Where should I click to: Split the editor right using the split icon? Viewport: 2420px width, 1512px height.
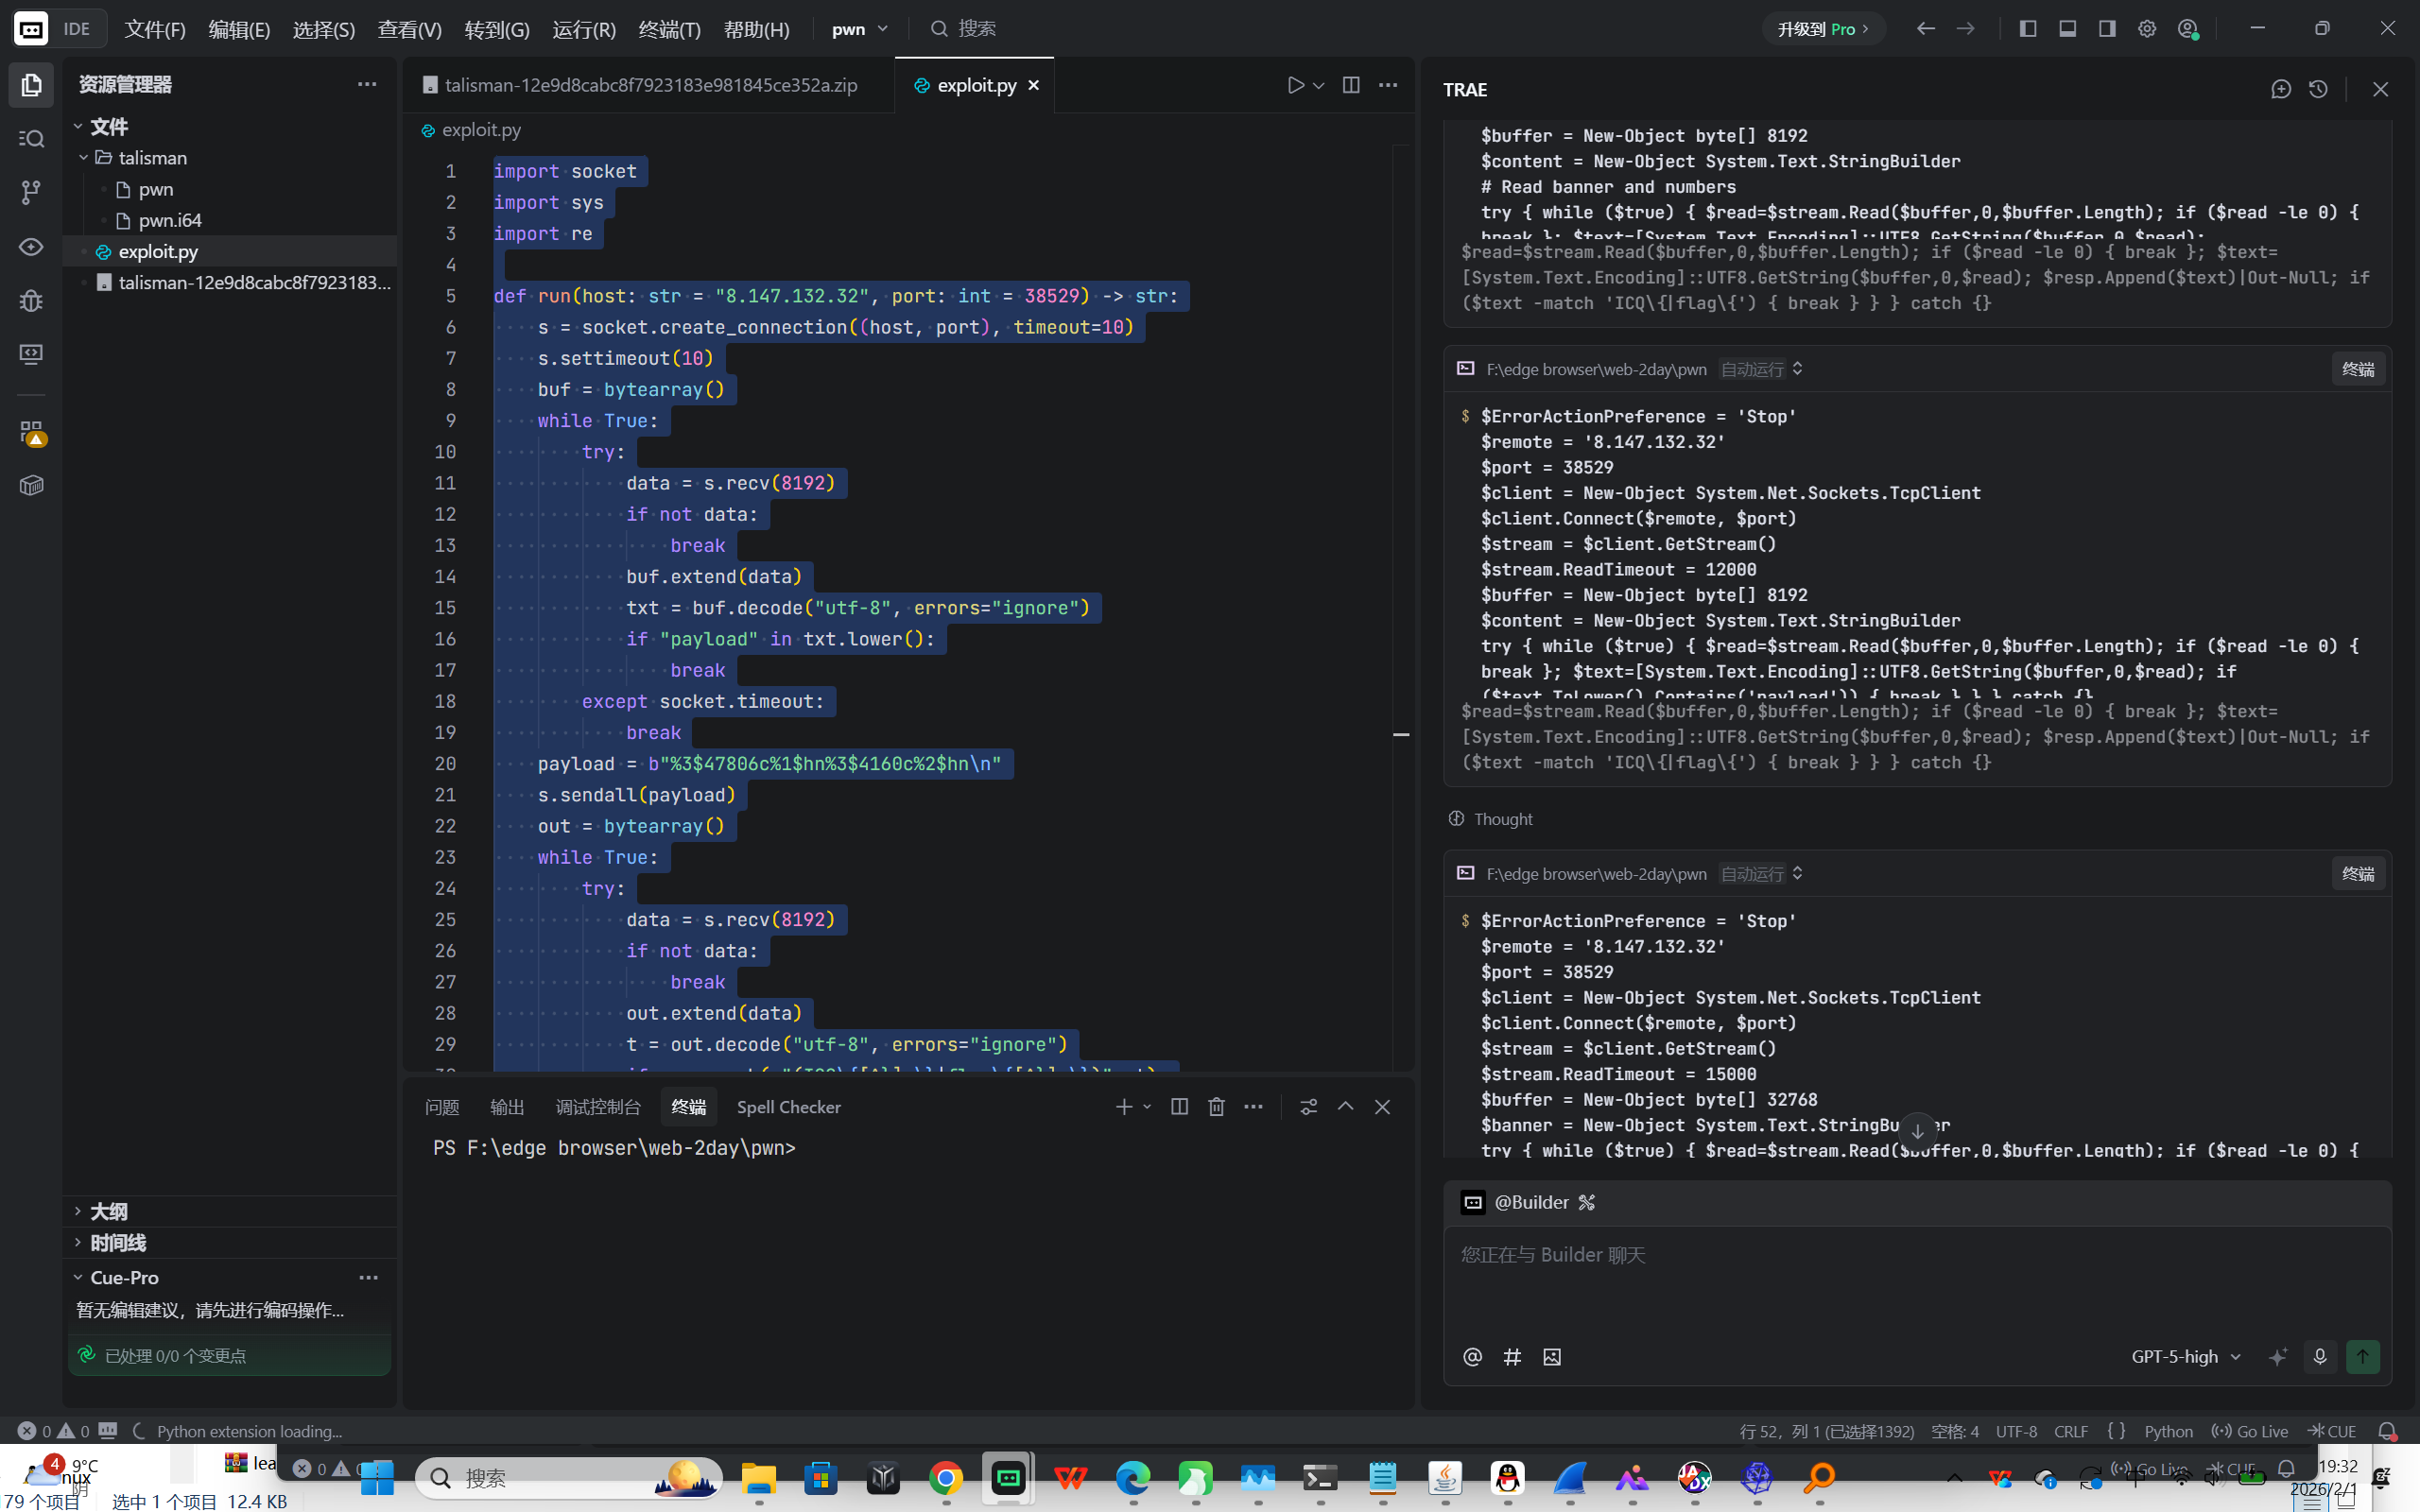point(1351,85)
